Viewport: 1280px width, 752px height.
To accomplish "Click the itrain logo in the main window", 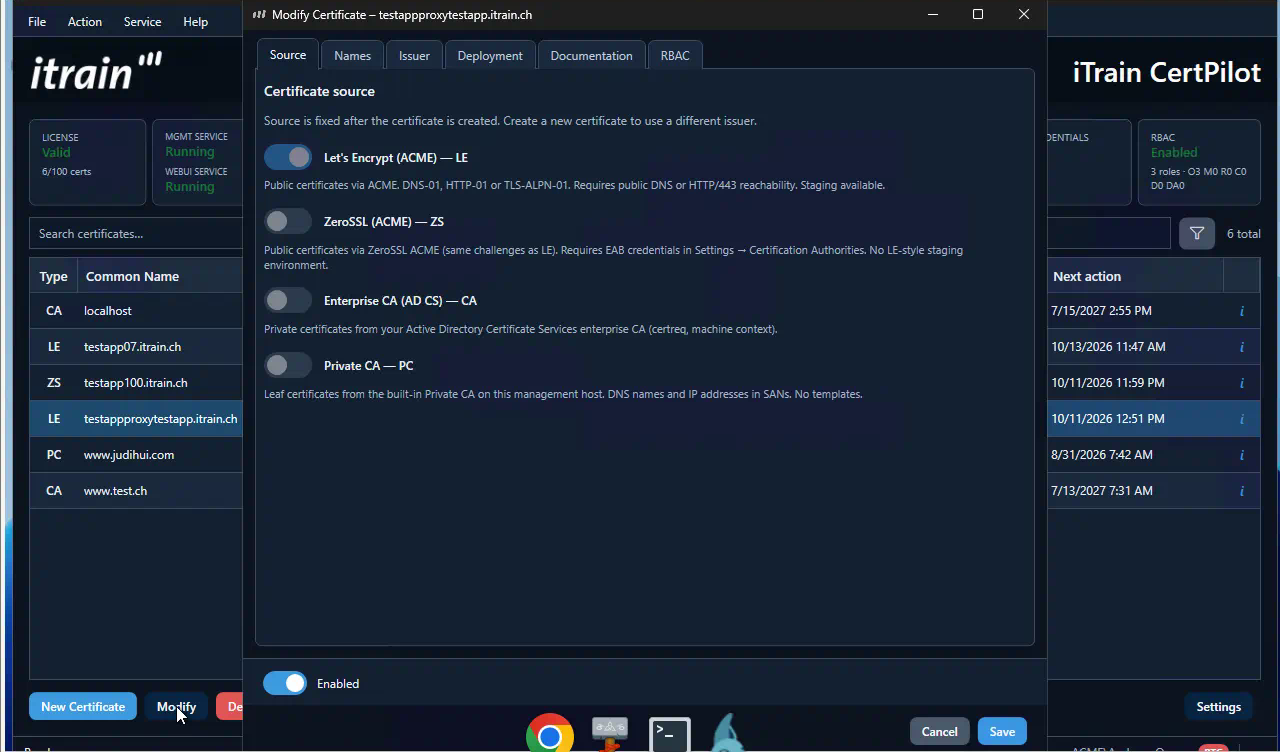I will pos(96,72).
